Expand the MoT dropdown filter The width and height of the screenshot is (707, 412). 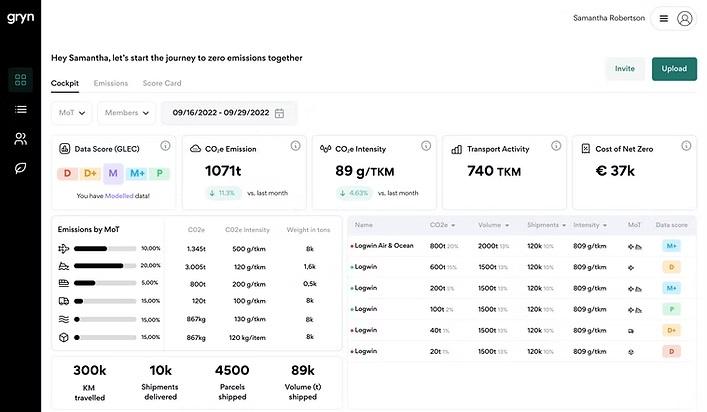point(71,113)
